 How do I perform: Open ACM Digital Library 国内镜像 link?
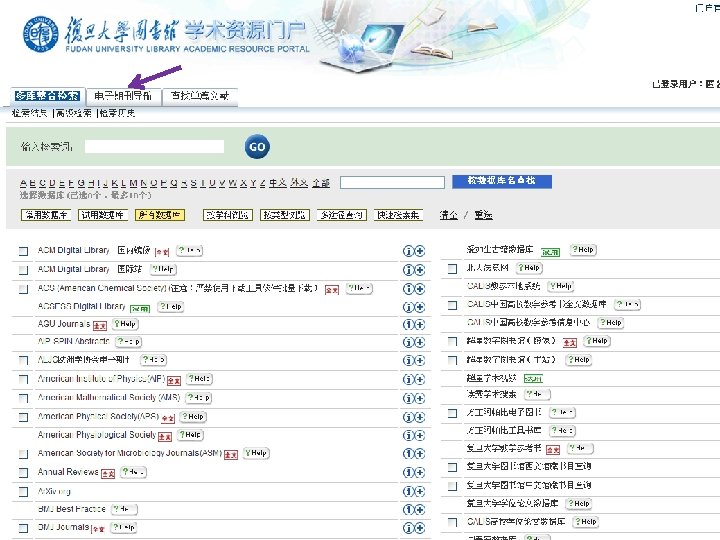pyautogui.click(x=94, y=250)
